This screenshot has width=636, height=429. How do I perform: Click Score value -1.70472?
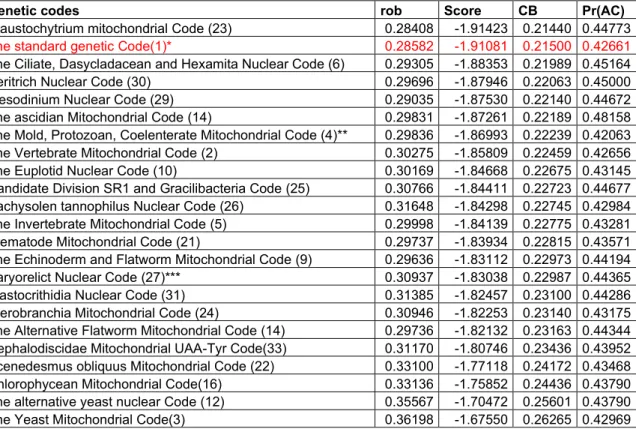coord(481,402)
